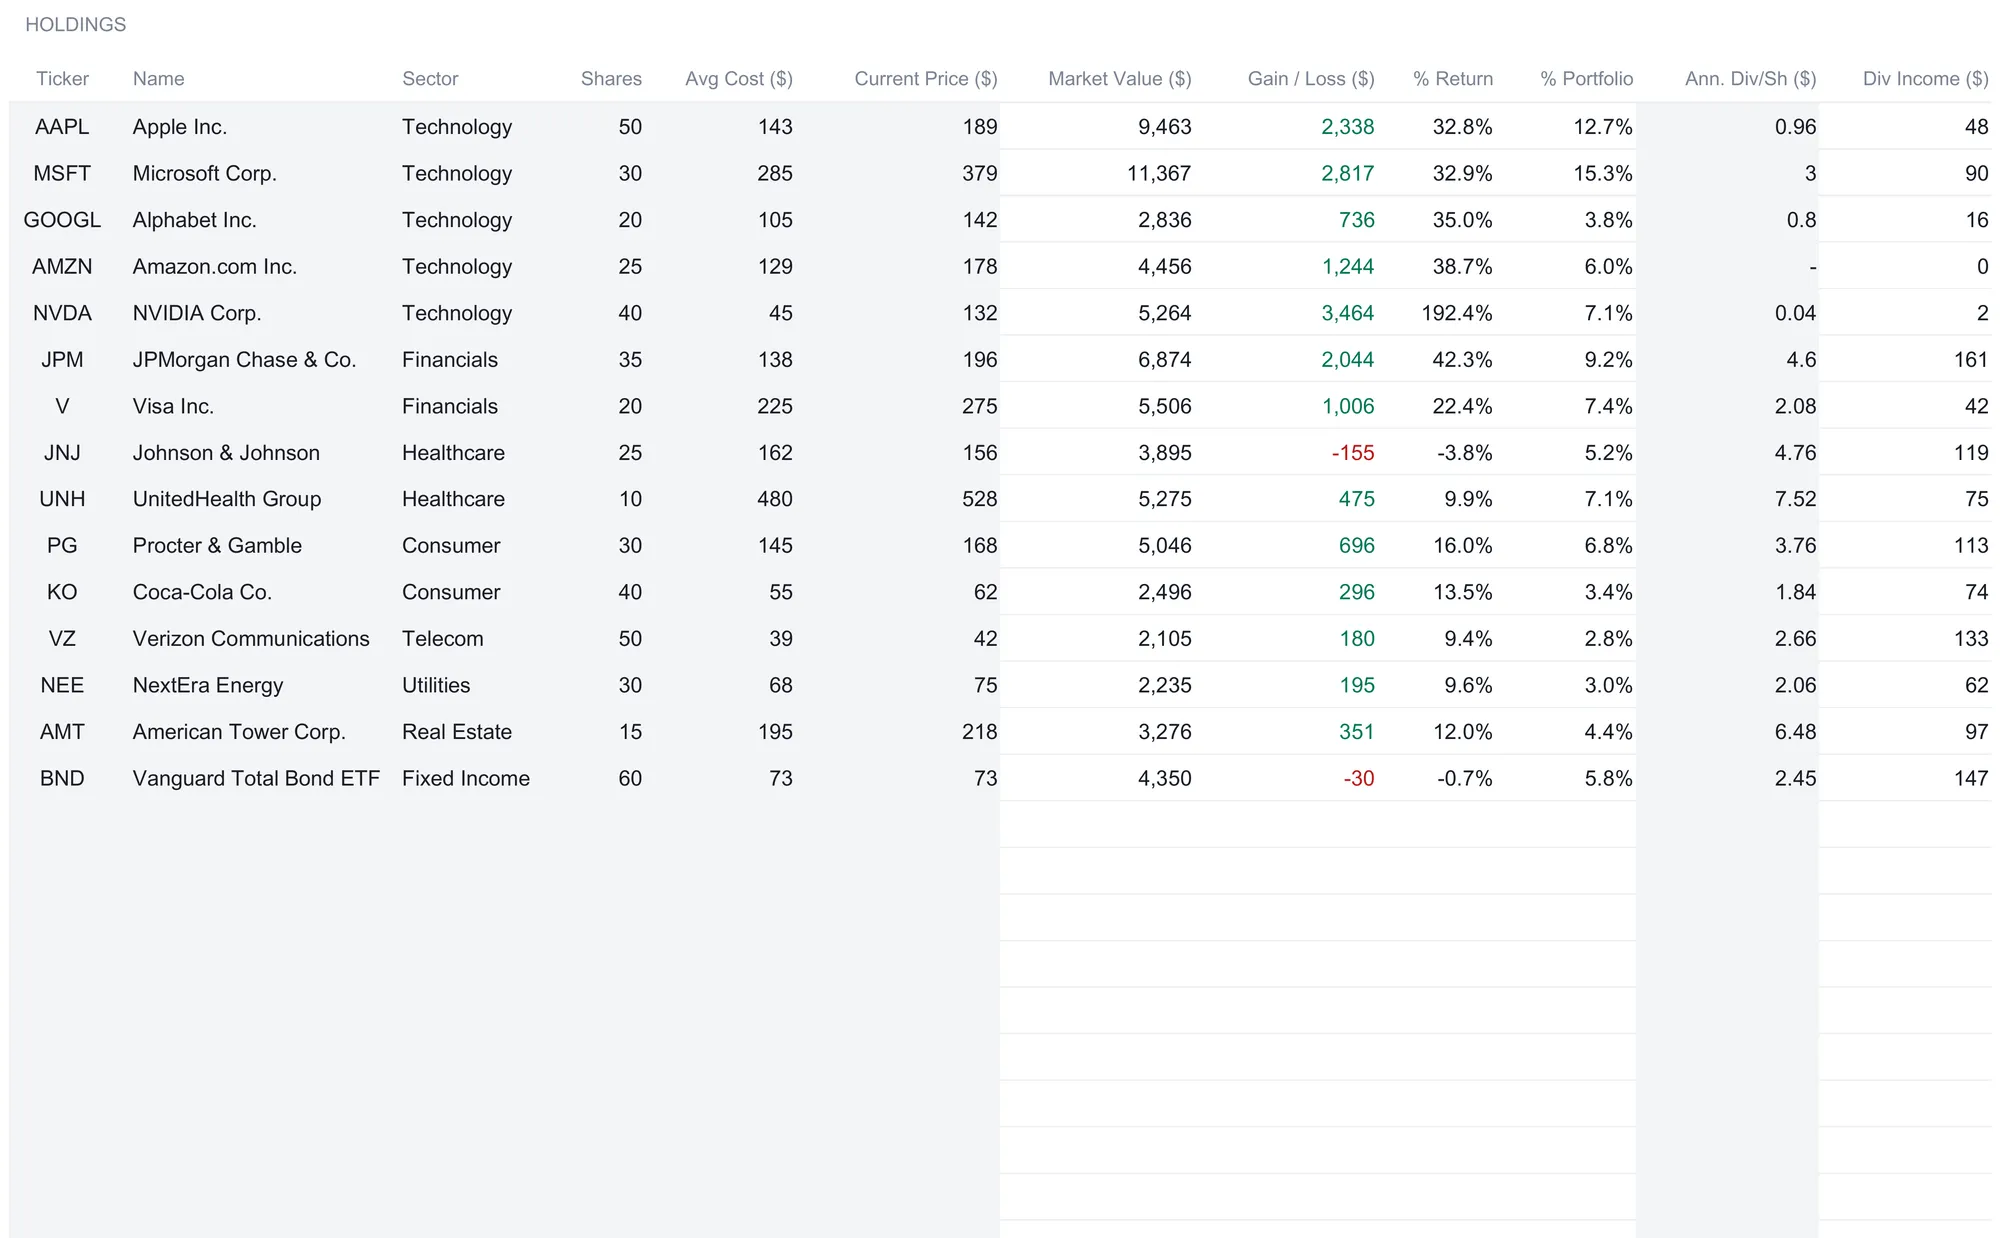Viewport: 2000px width, 1238px height.
Task: Select the Utilities sector cell
Action: 436,686
